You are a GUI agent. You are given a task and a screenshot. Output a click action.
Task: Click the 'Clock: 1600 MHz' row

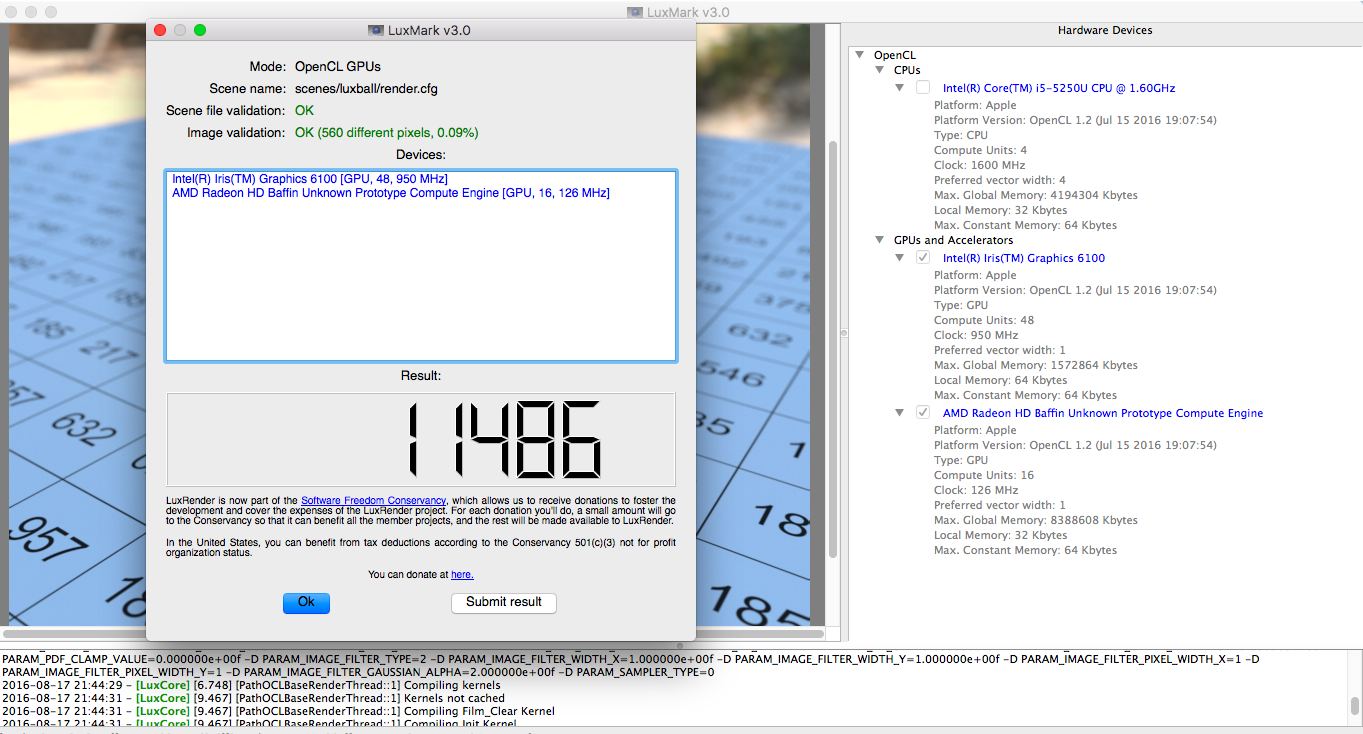click(979, 165)
